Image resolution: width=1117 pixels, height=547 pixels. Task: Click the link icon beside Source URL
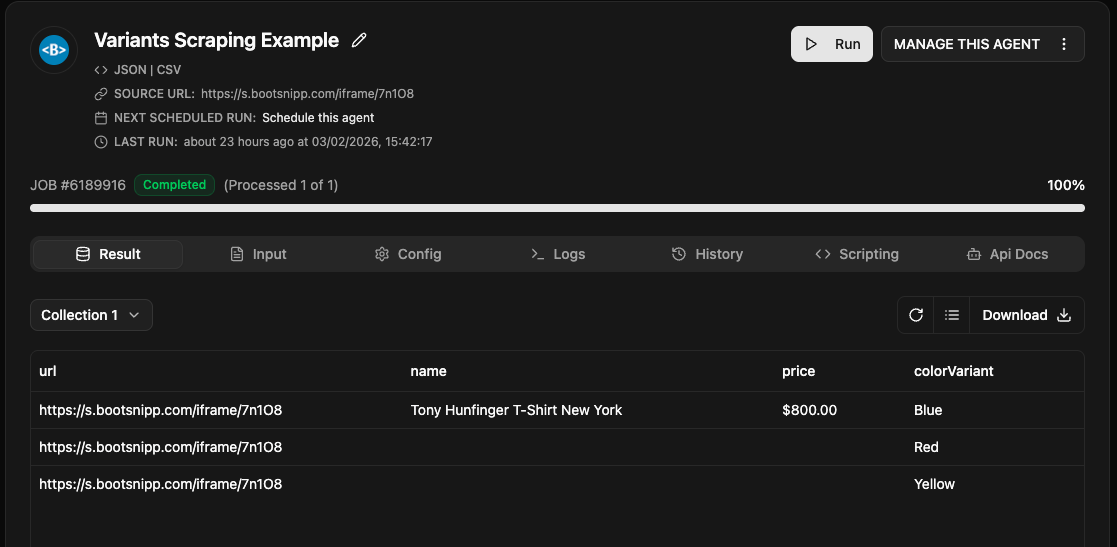click(x=100, y=94)
